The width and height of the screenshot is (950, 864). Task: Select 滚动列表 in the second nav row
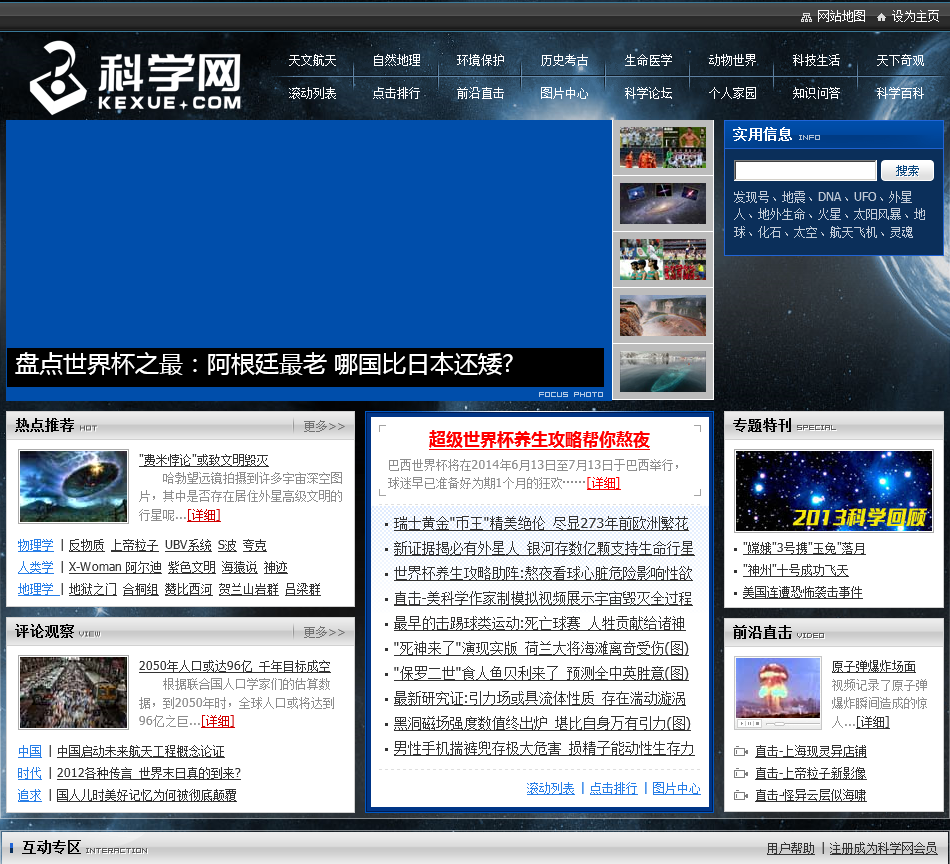click(312, 93)
